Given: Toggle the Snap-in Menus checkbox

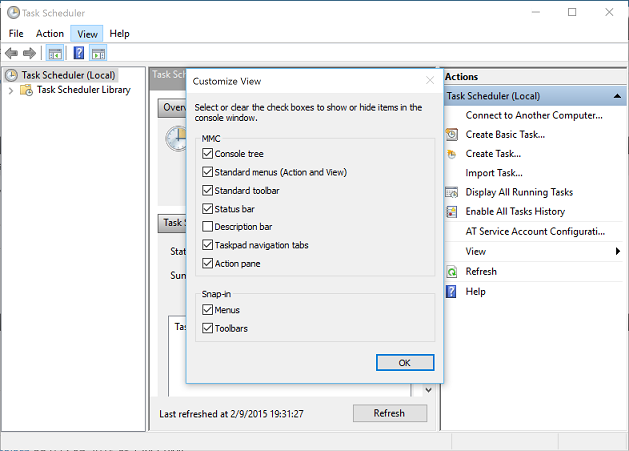Looking at the screenshot, I should [x=207, y=310].
